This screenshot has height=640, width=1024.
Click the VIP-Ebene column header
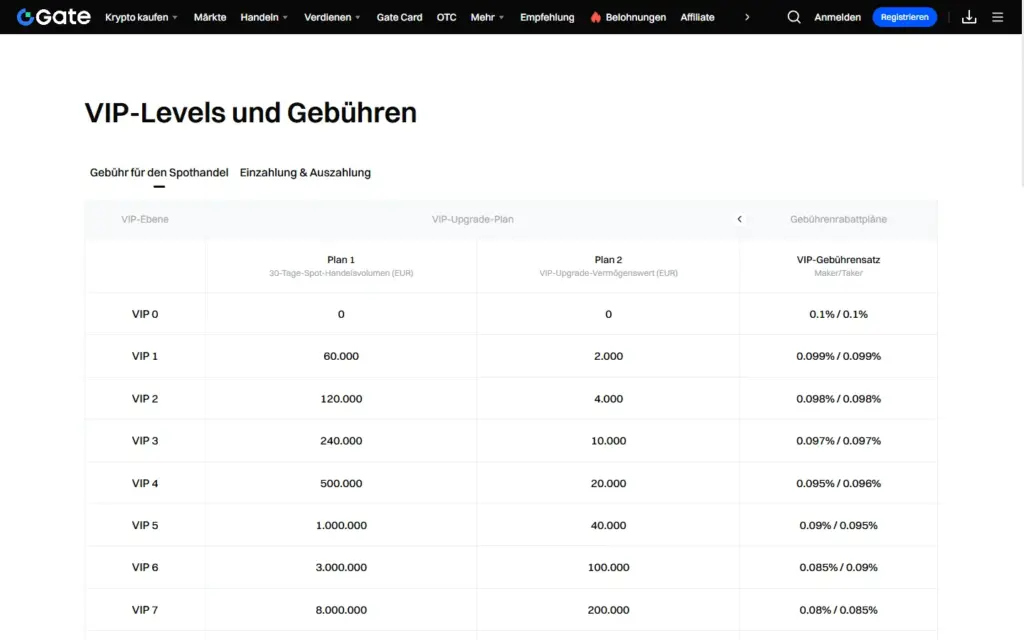[144, 219]
